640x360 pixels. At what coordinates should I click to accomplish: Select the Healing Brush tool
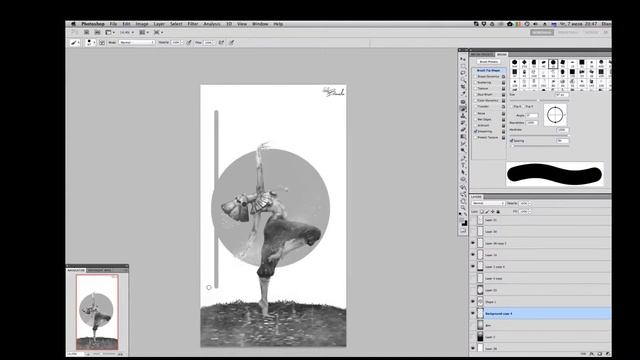click(463, 102)
